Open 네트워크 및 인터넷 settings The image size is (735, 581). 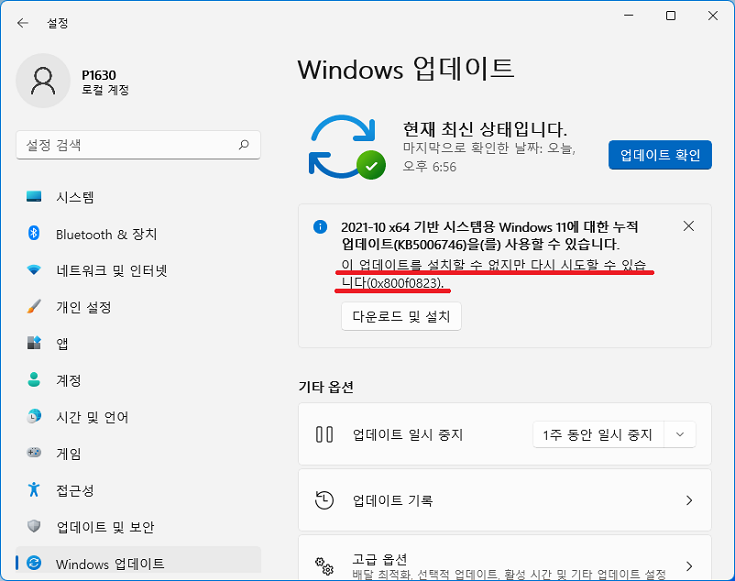coord(138,270)
